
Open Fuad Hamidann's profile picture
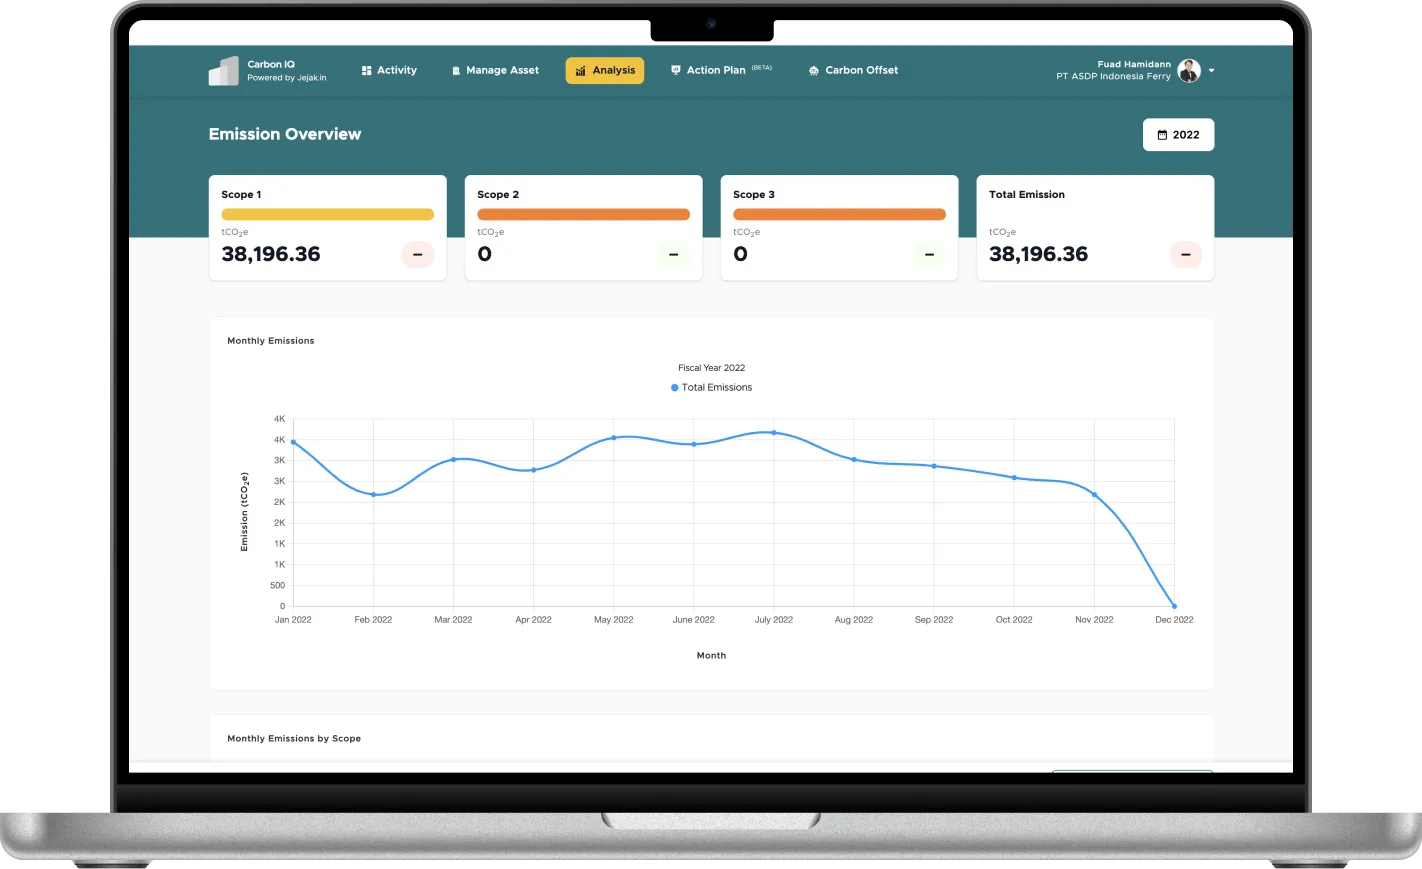point(1188,70)
